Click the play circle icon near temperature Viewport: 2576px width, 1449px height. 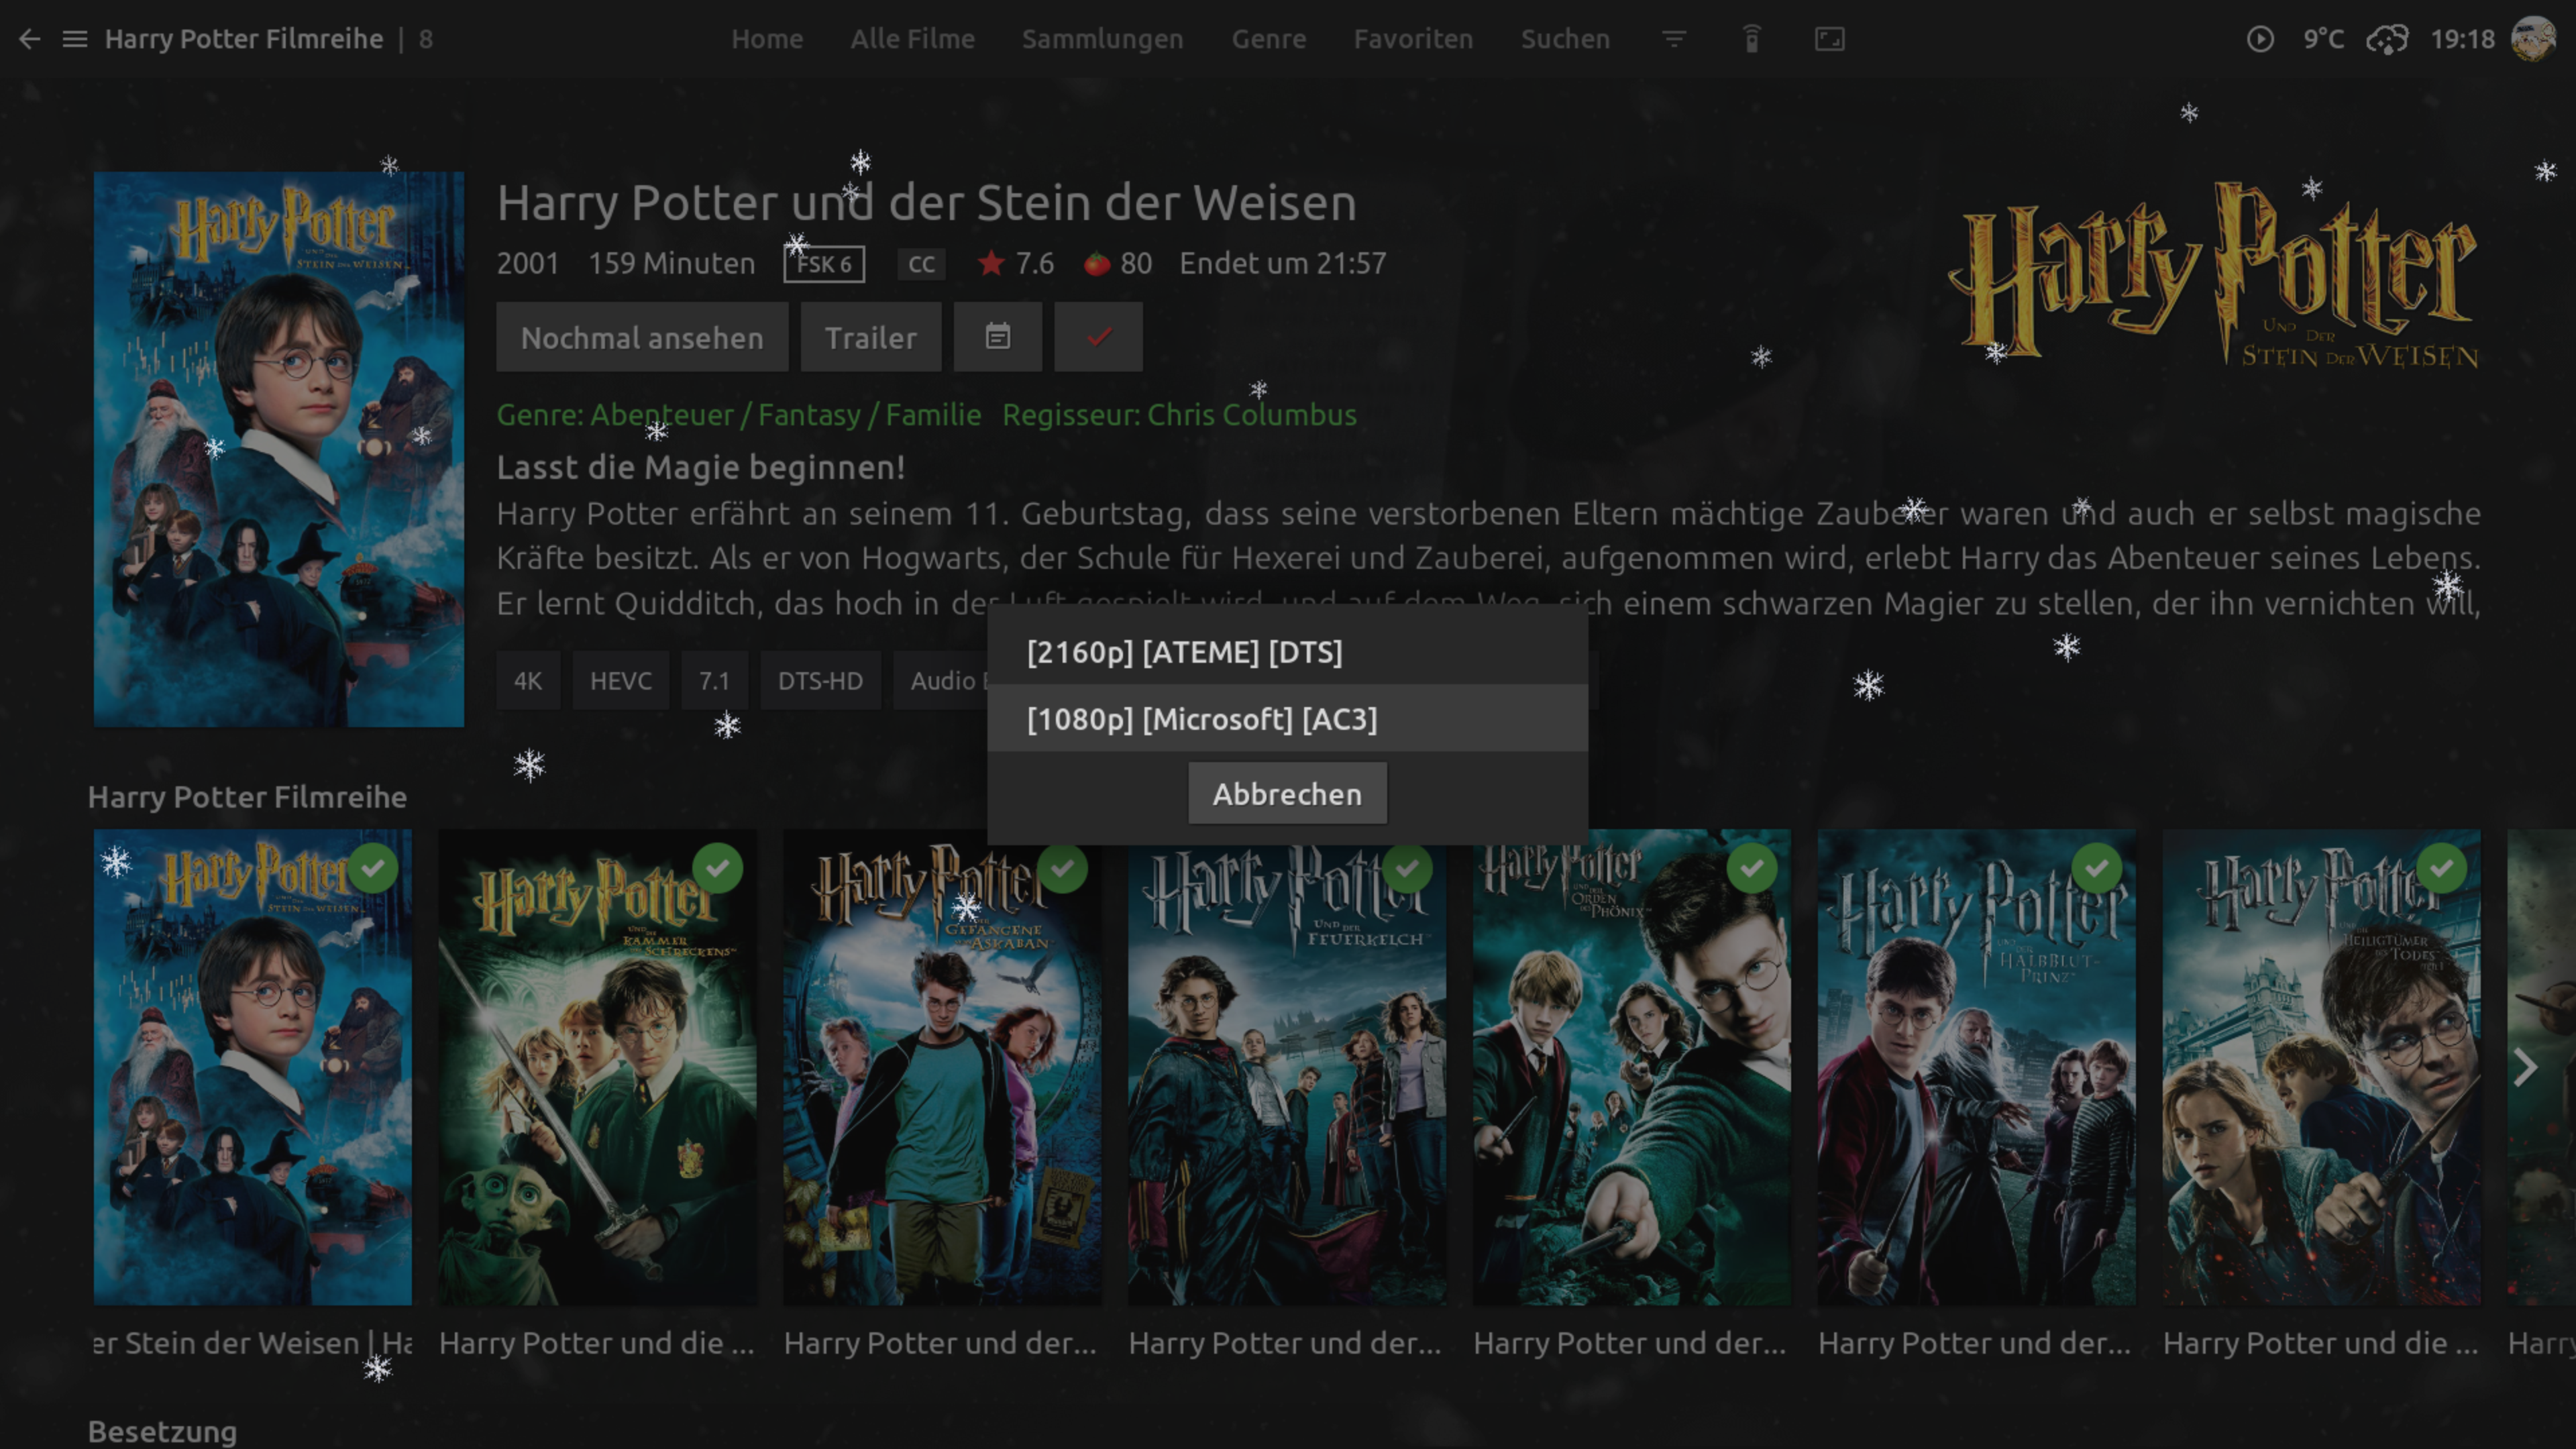(2260, 39)
